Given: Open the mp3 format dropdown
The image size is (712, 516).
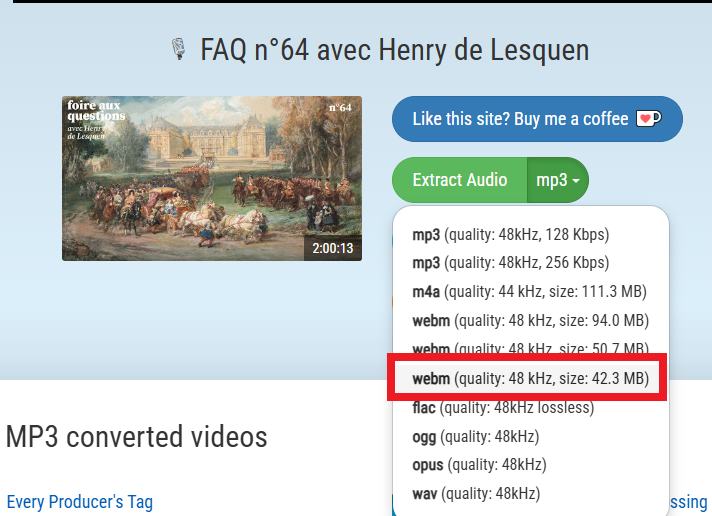Looking at the screenshot, I should tap(558, 180).
